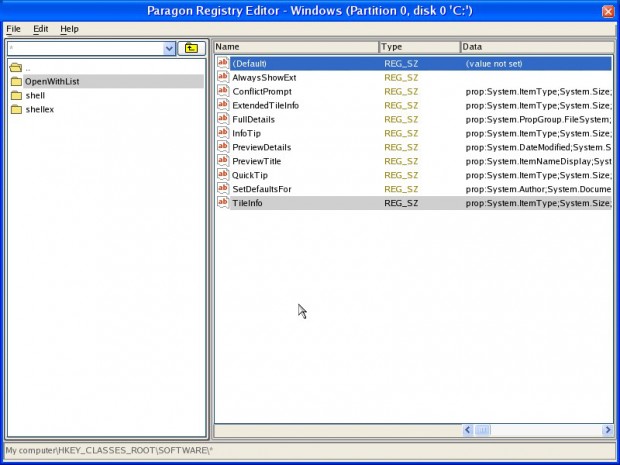Click the shellex folder icon

[x=16, y=109]
